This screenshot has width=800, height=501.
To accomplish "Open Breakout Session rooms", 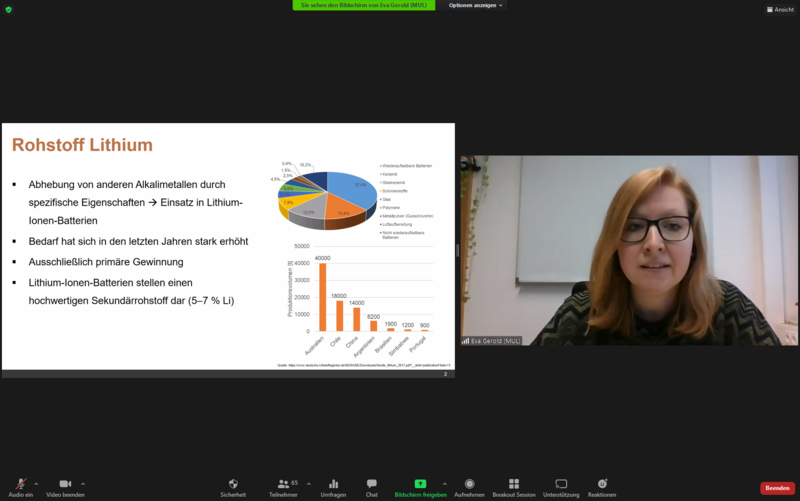I will tap(513, 485).
